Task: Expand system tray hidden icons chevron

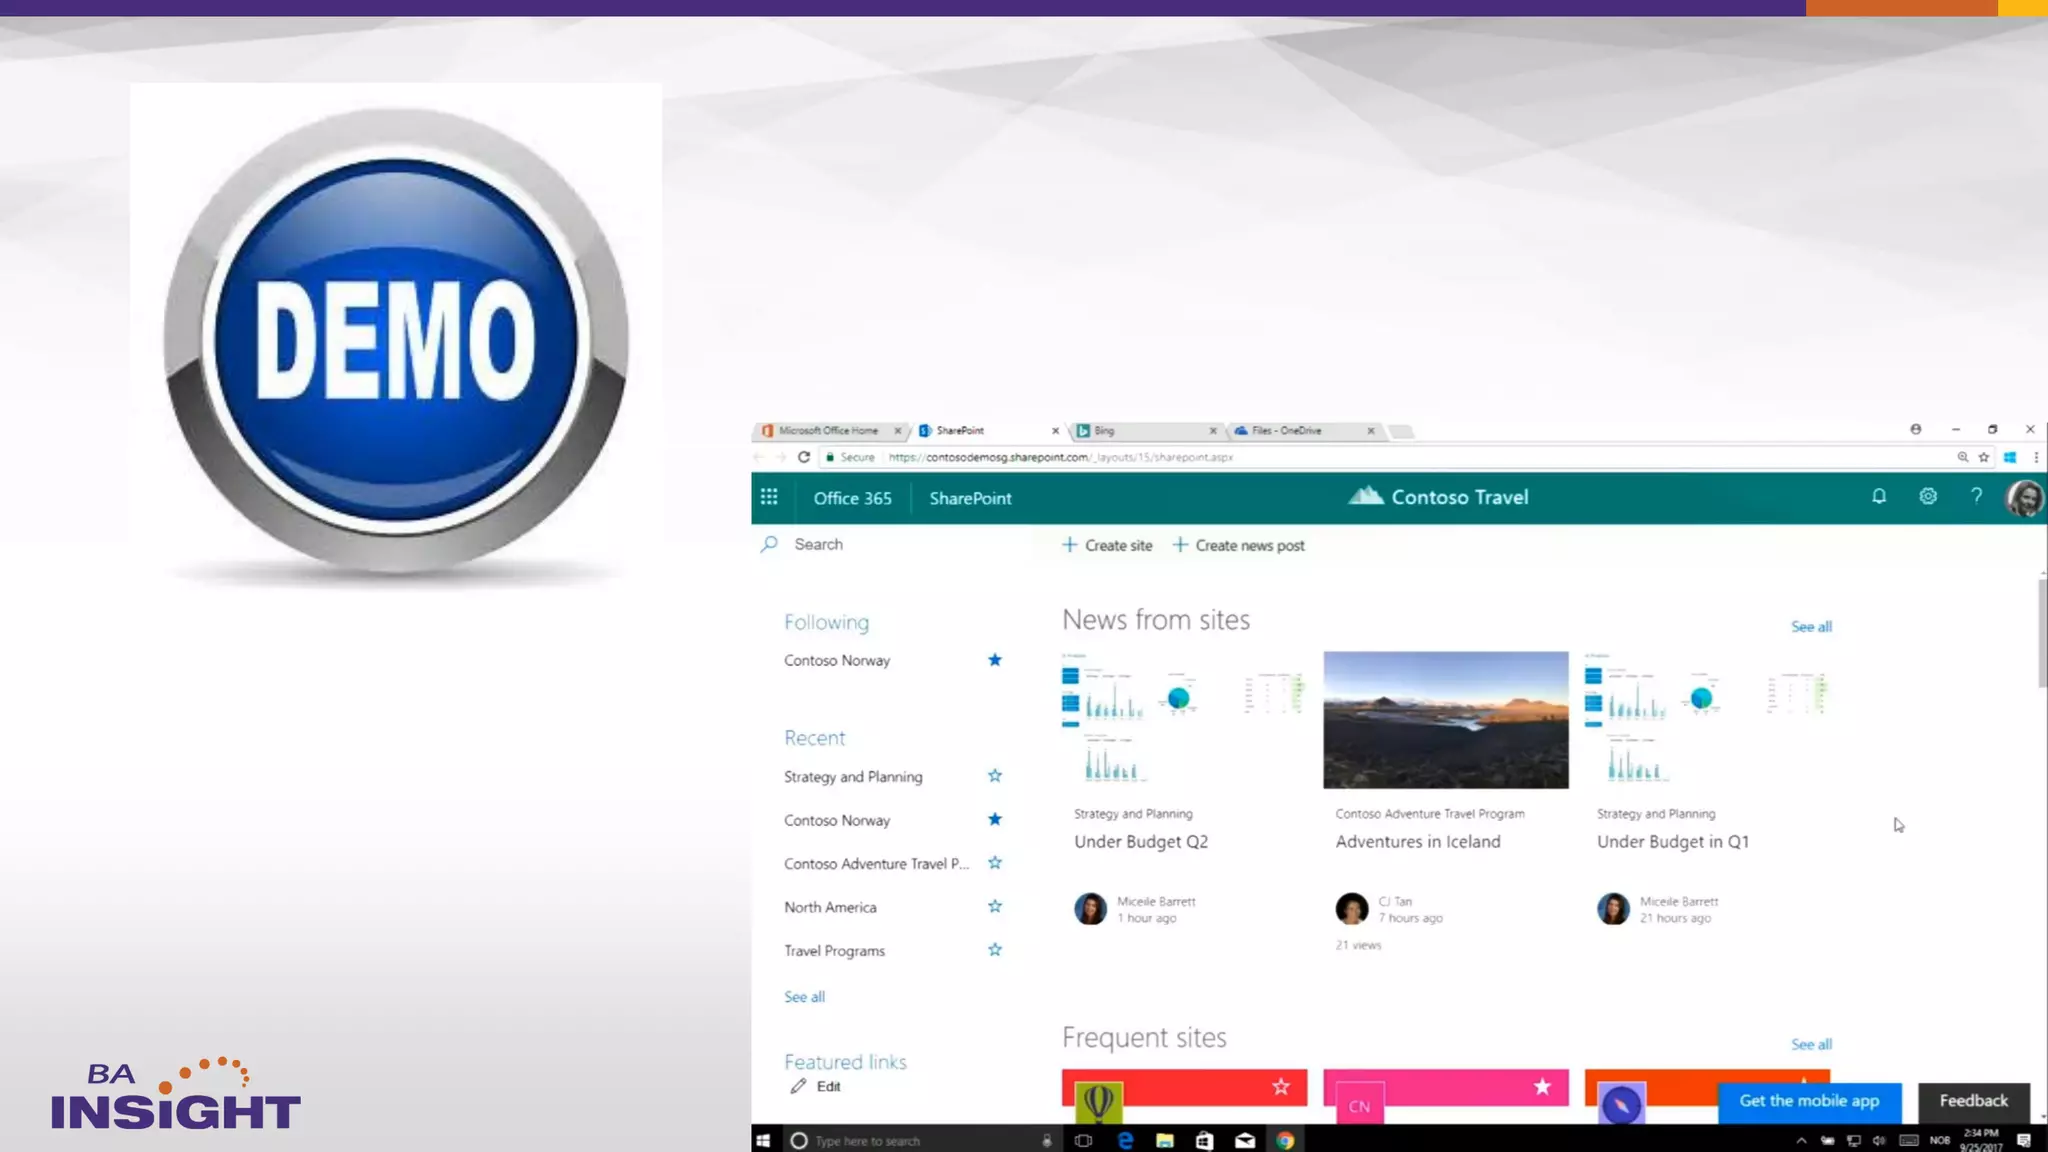Action: click(x=1801, y=1140)
